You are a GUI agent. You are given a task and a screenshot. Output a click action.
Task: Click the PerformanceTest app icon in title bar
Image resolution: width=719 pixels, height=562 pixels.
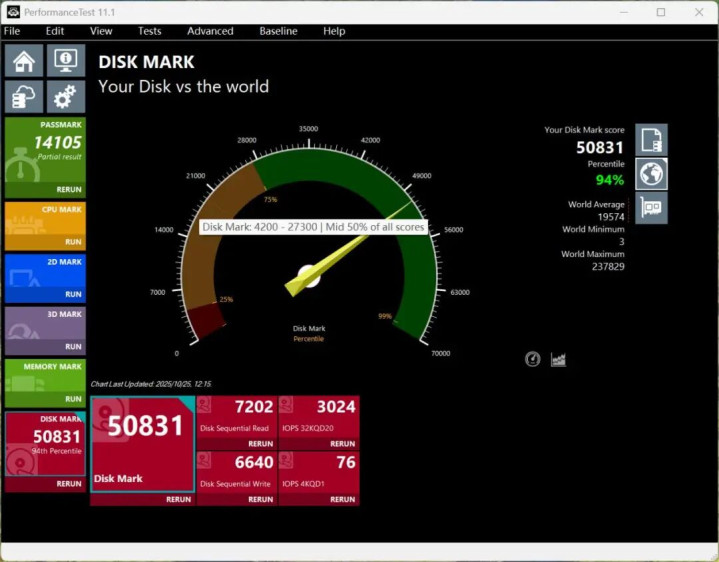[x=13, y=11]
